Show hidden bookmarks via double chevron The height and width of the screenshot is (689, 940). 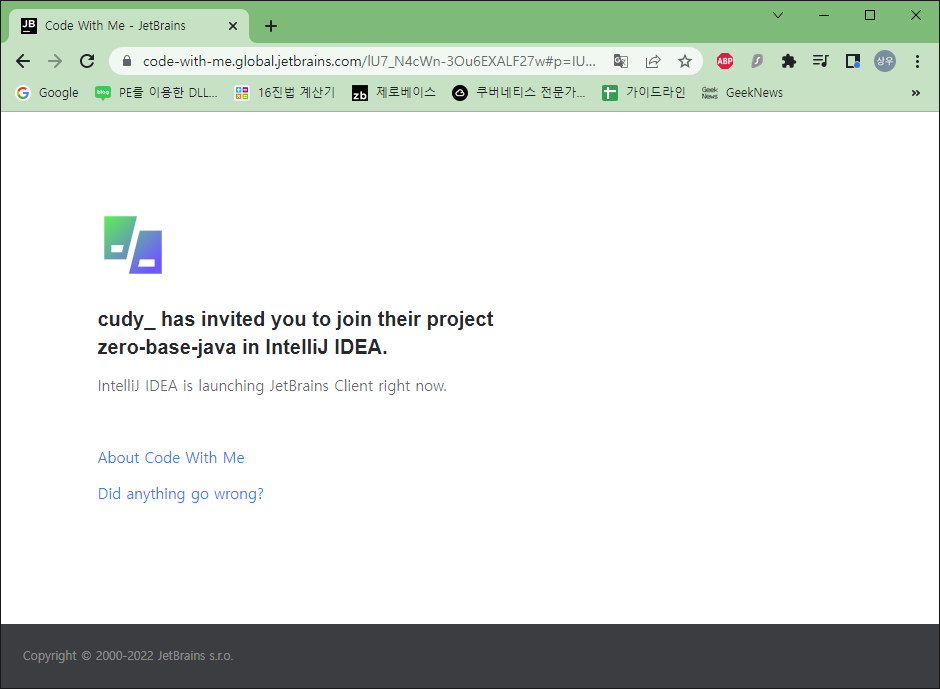point(915,93)
